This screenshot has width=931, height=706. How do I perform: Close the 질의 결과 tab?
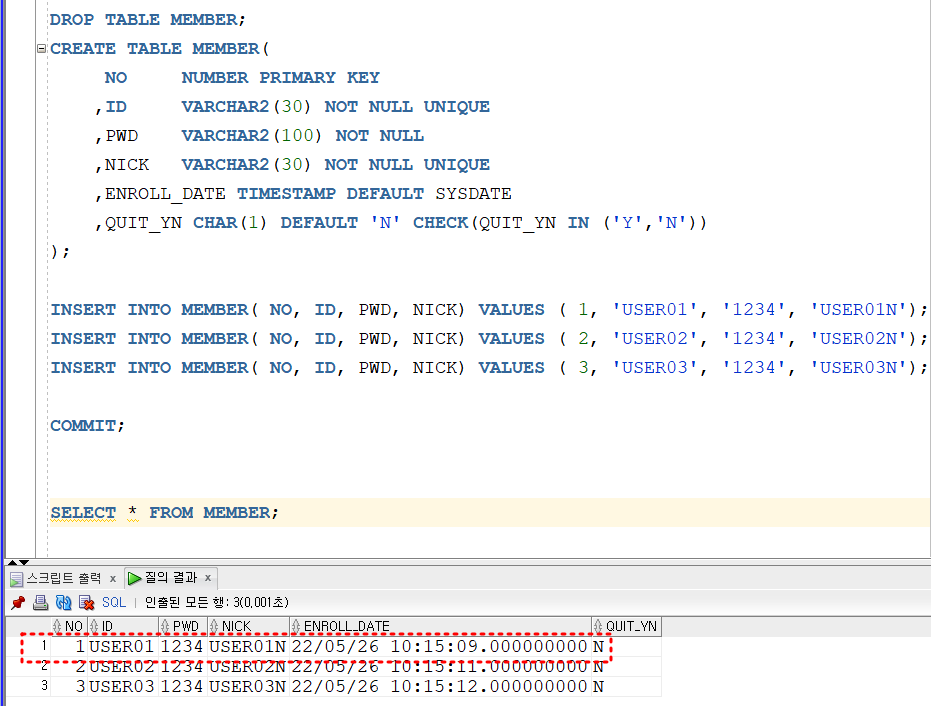click(x=208, y=578)
